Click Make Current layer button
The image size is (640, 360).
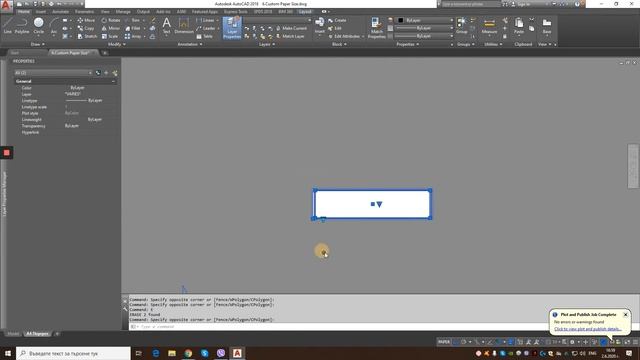tap(291, 28)
